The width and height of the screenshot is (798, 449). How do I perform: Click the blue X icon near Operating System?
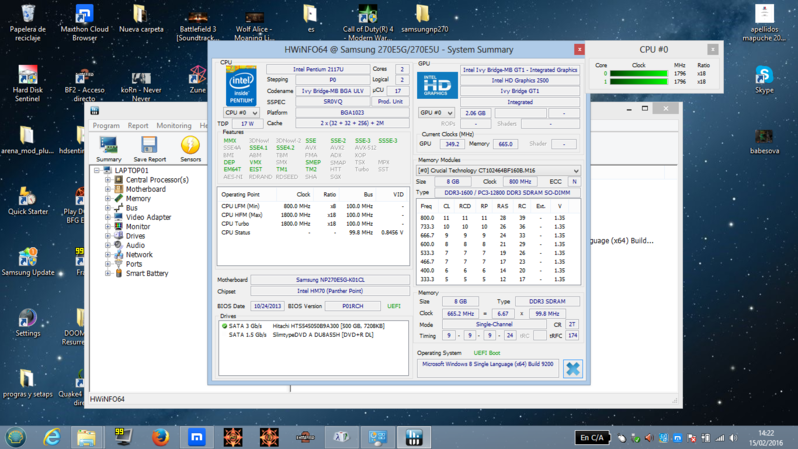(573, 369)
